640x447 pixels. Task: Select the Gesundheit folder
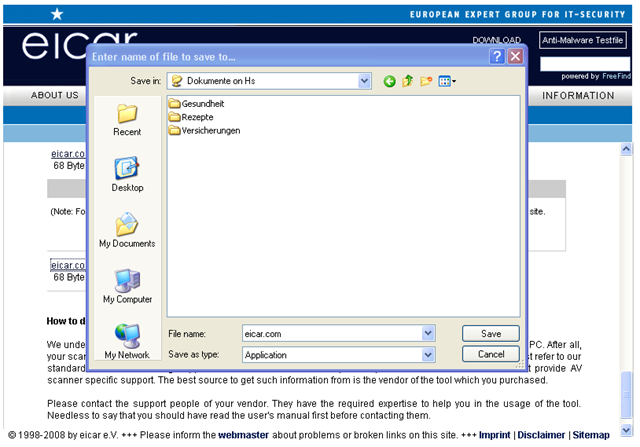pyautogui.click(x=196, y=104)
